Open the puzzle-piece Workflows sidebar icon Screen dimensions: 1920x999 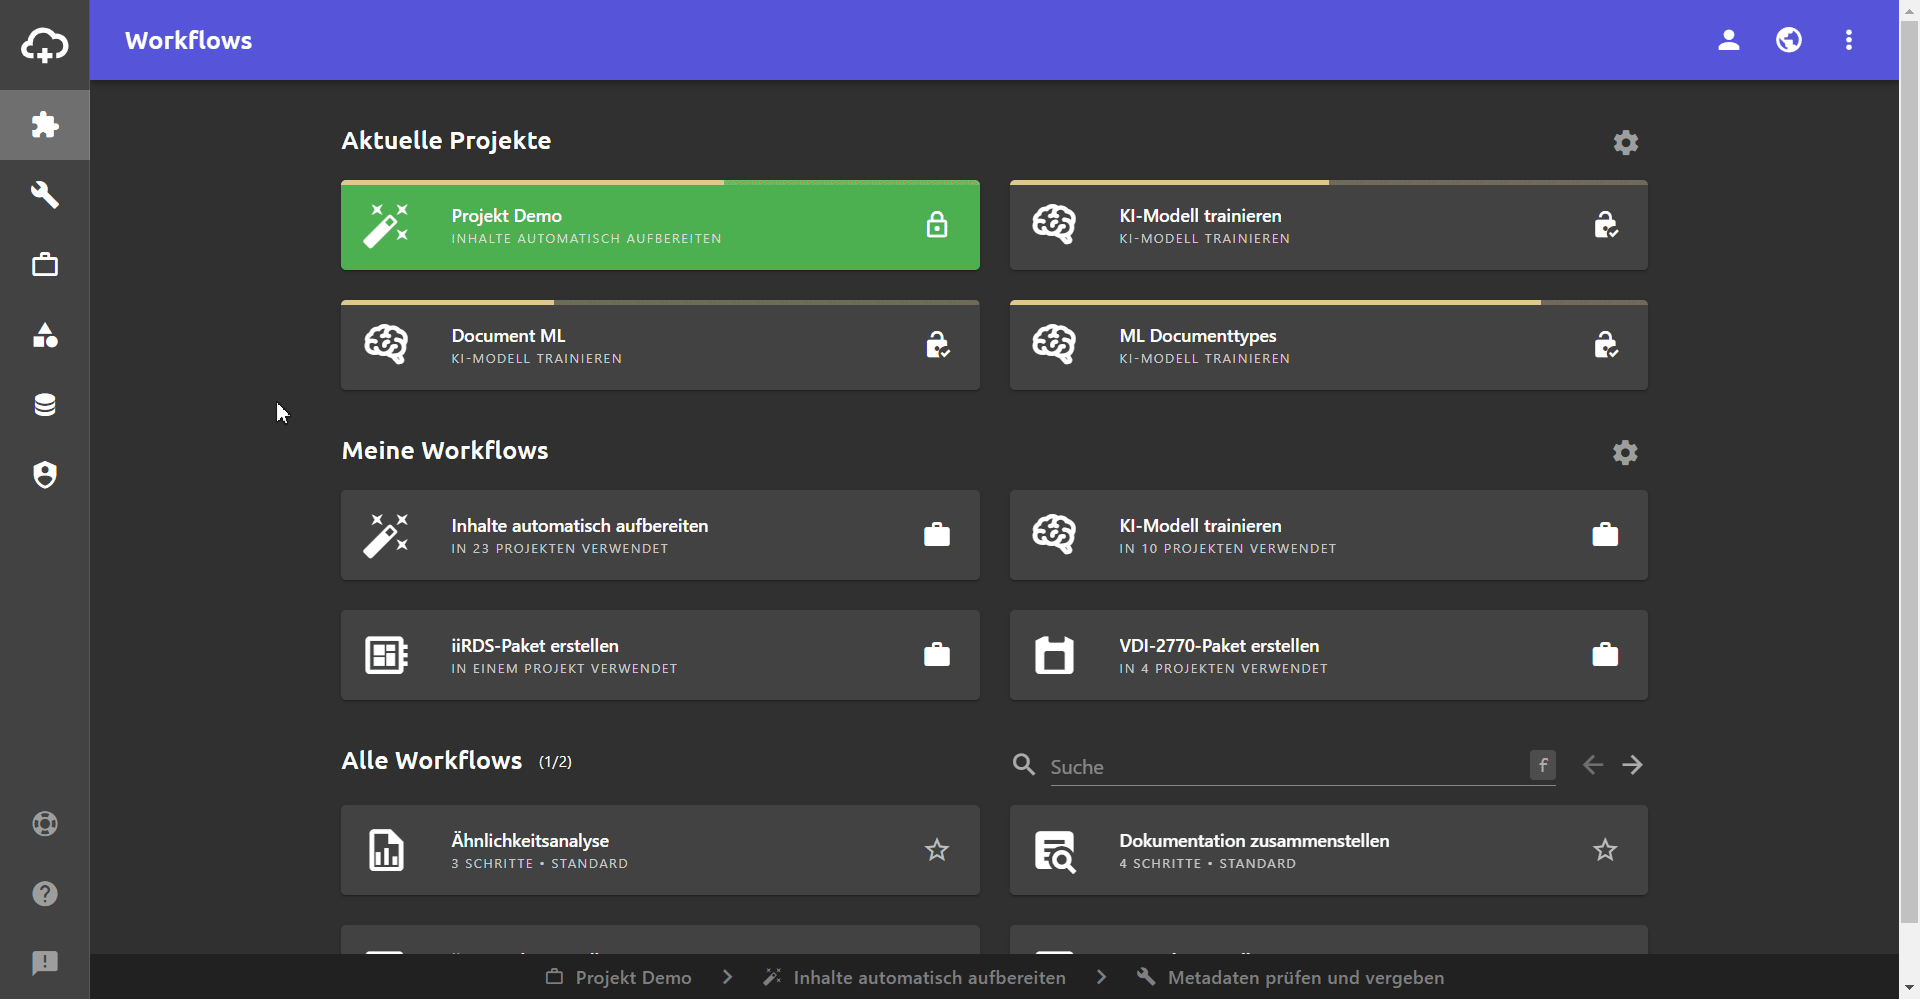(x=45, y=125)
